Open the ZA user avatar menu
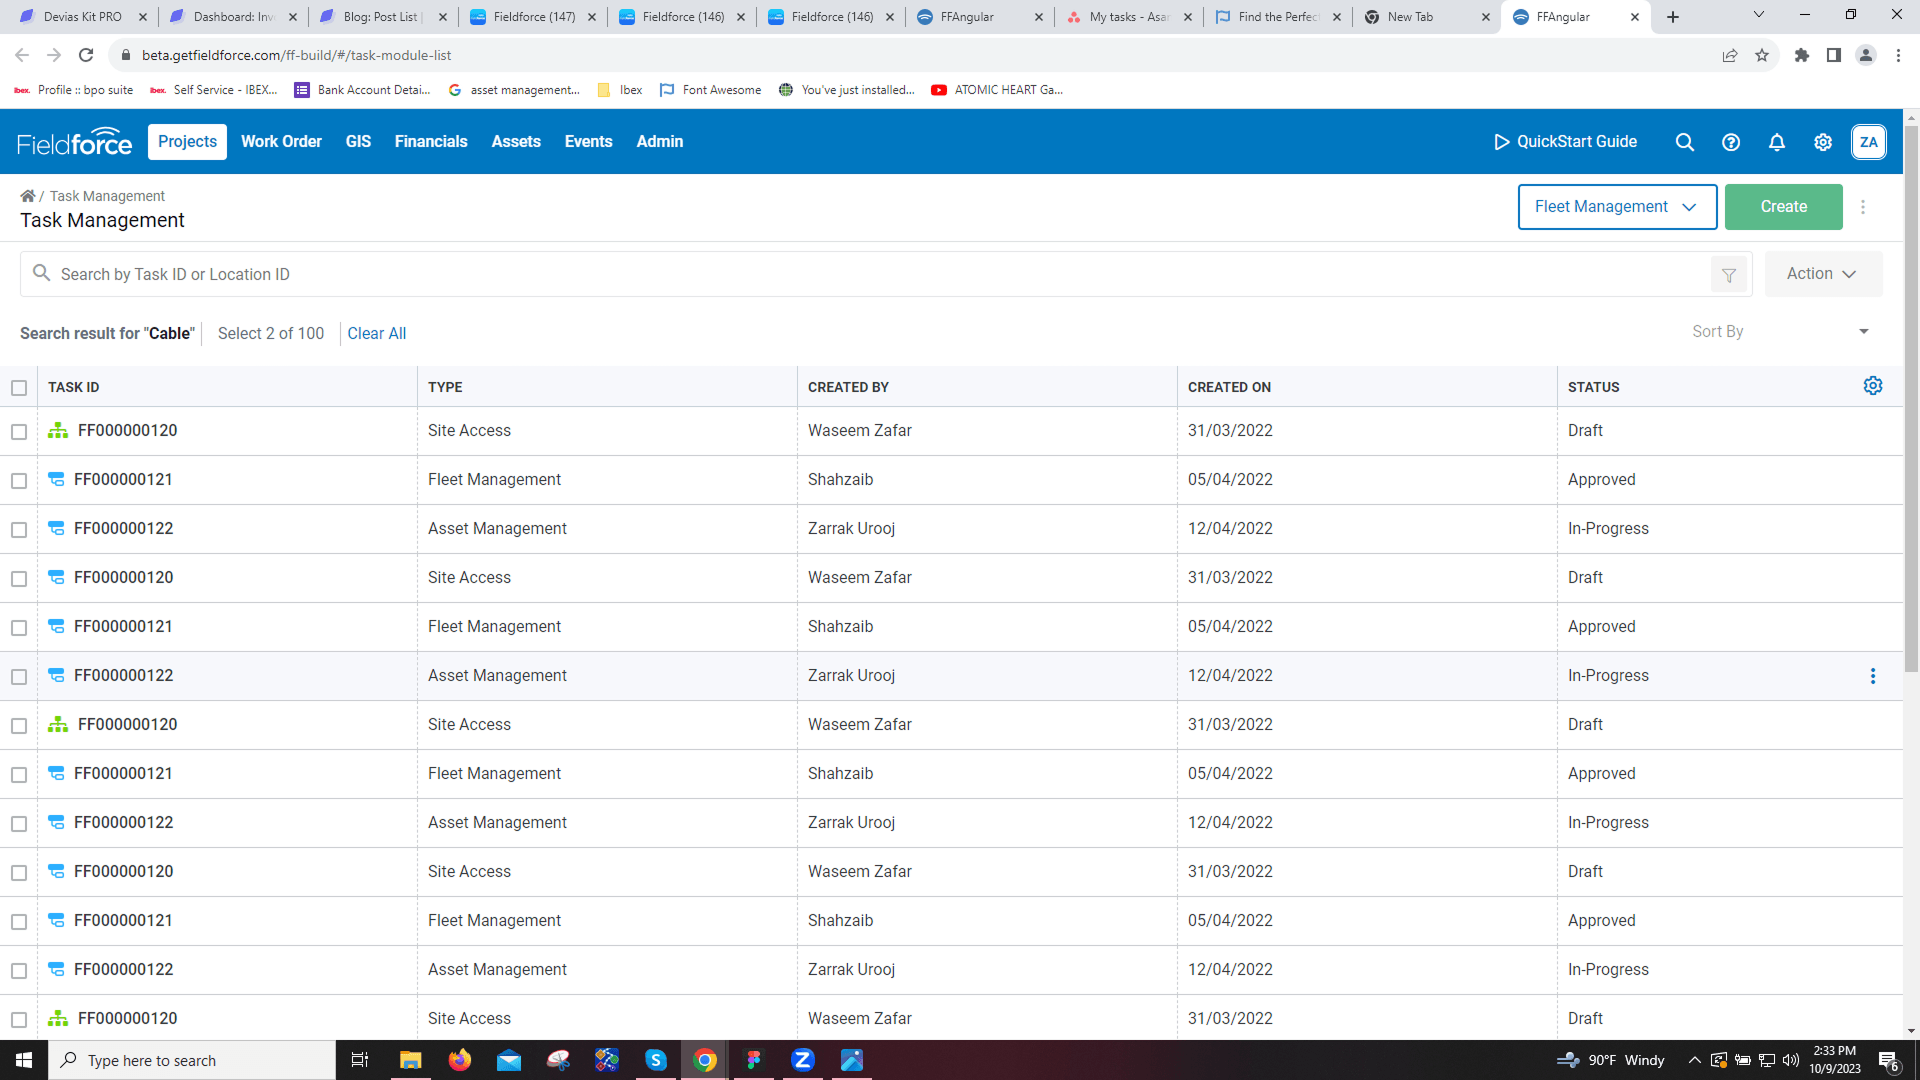 pyautogui.click(x=1869, y=142)
